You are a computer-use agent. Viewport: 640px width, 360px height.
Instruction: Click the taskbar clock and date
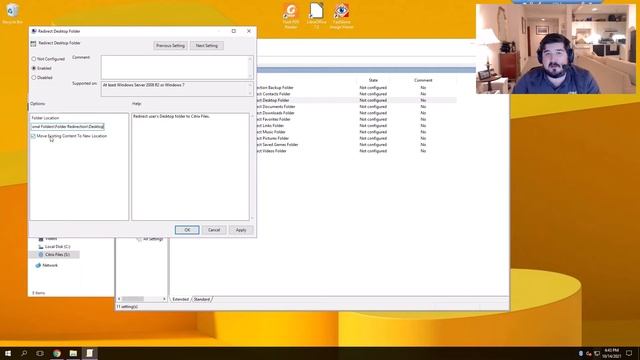pos(611,353)
